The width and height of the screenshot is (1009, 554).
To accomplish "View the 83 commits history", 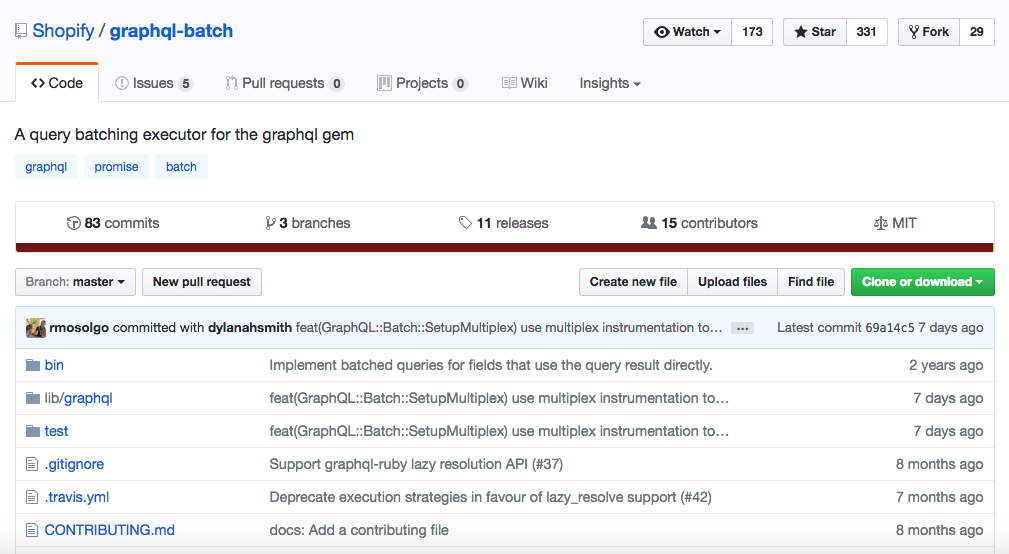I will click(113, 223).
